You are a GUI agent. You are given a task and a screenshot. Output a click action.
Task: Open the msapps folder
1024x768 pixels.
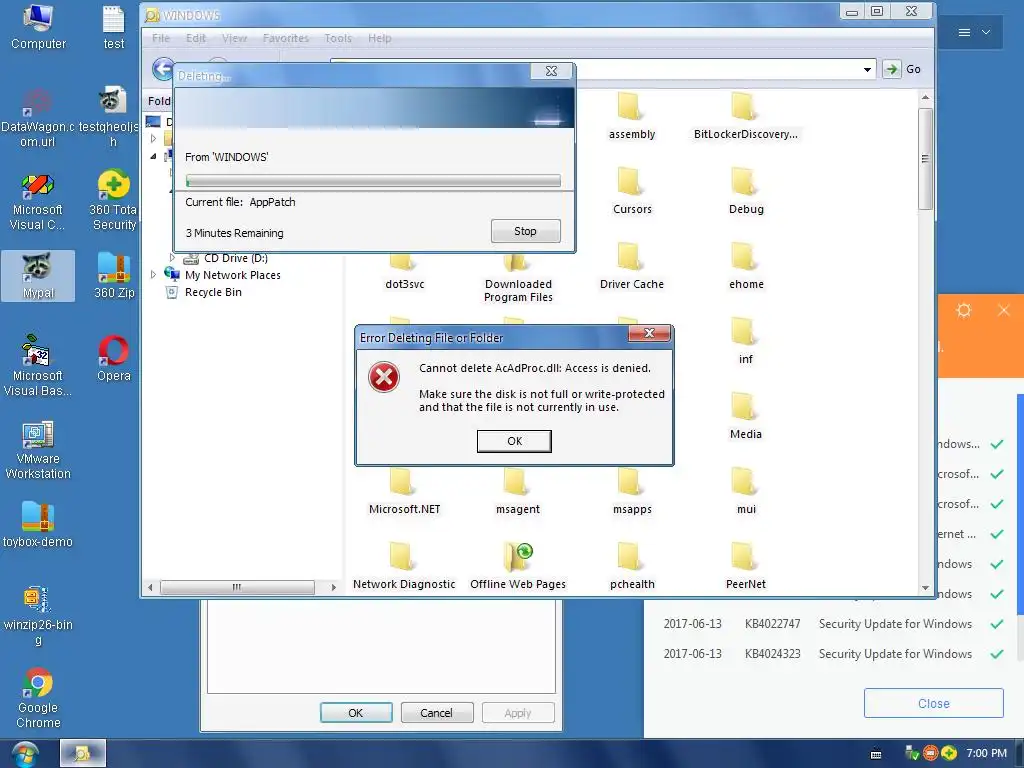coord(632,492)
